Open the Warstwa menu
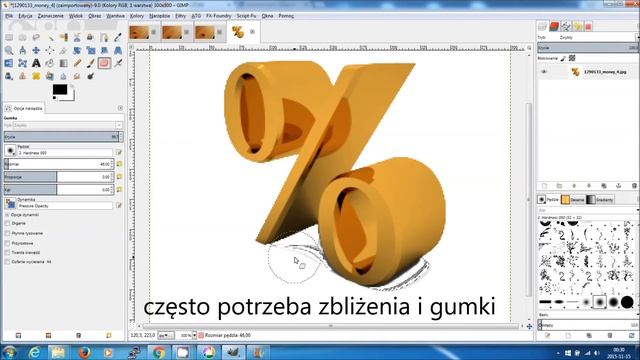The height and width of the screenshot is (360, 640). pos(116,16)
